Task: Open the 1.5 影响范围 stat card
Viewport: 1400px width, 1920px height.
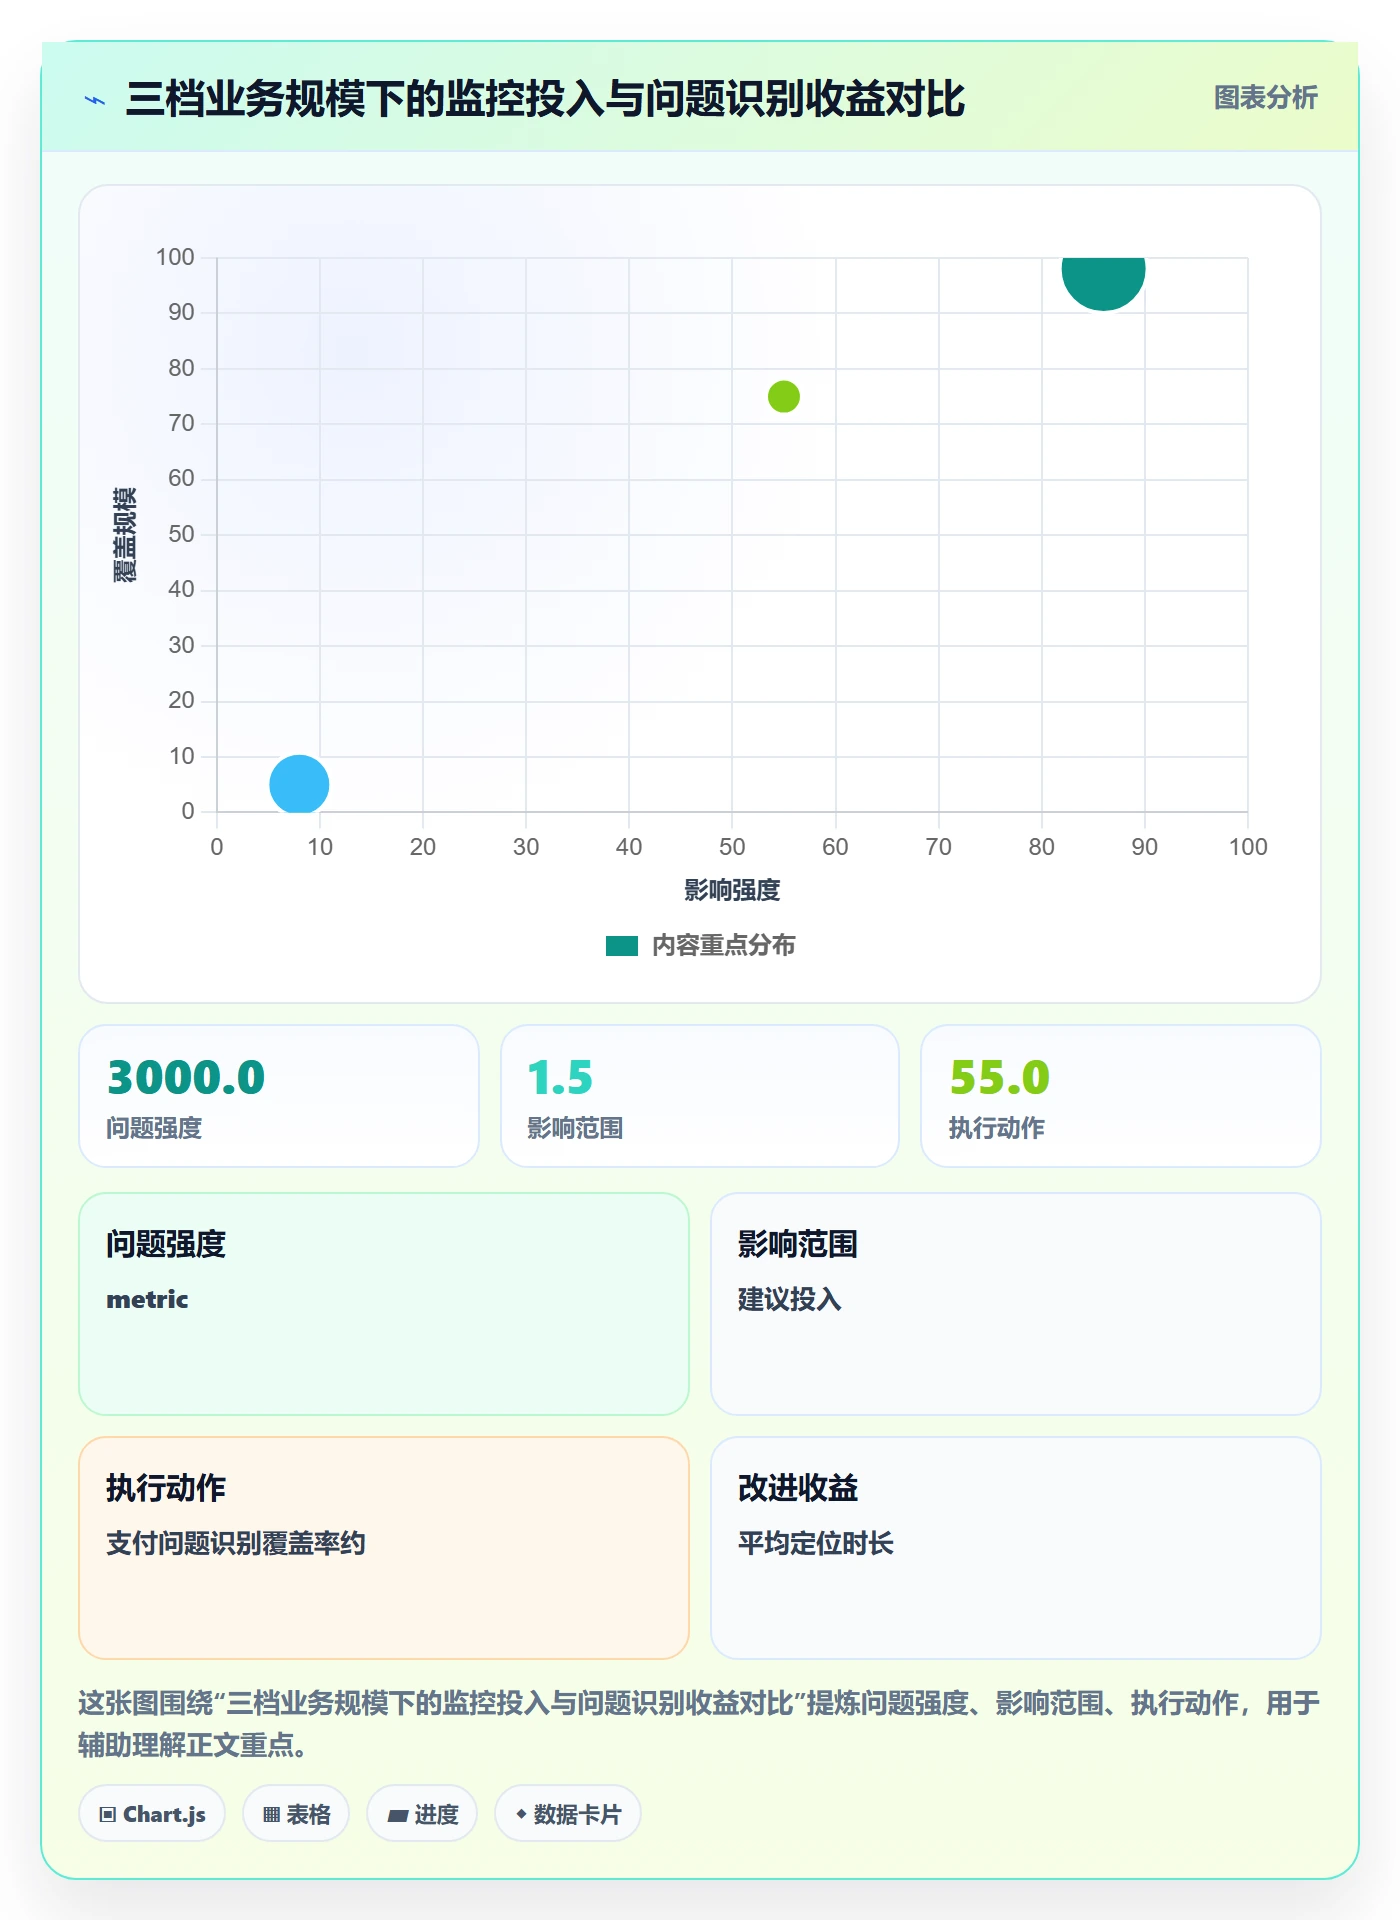Action: pyautogui.click(x=700, y=1096)
